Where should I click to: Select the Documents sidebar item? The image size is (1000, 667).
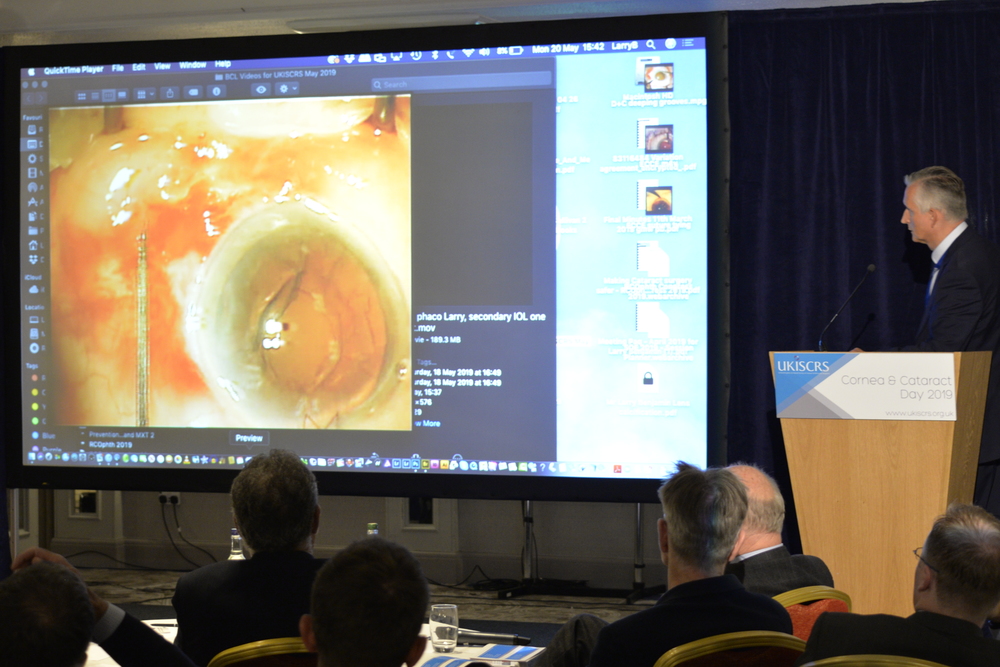[34, 216]
